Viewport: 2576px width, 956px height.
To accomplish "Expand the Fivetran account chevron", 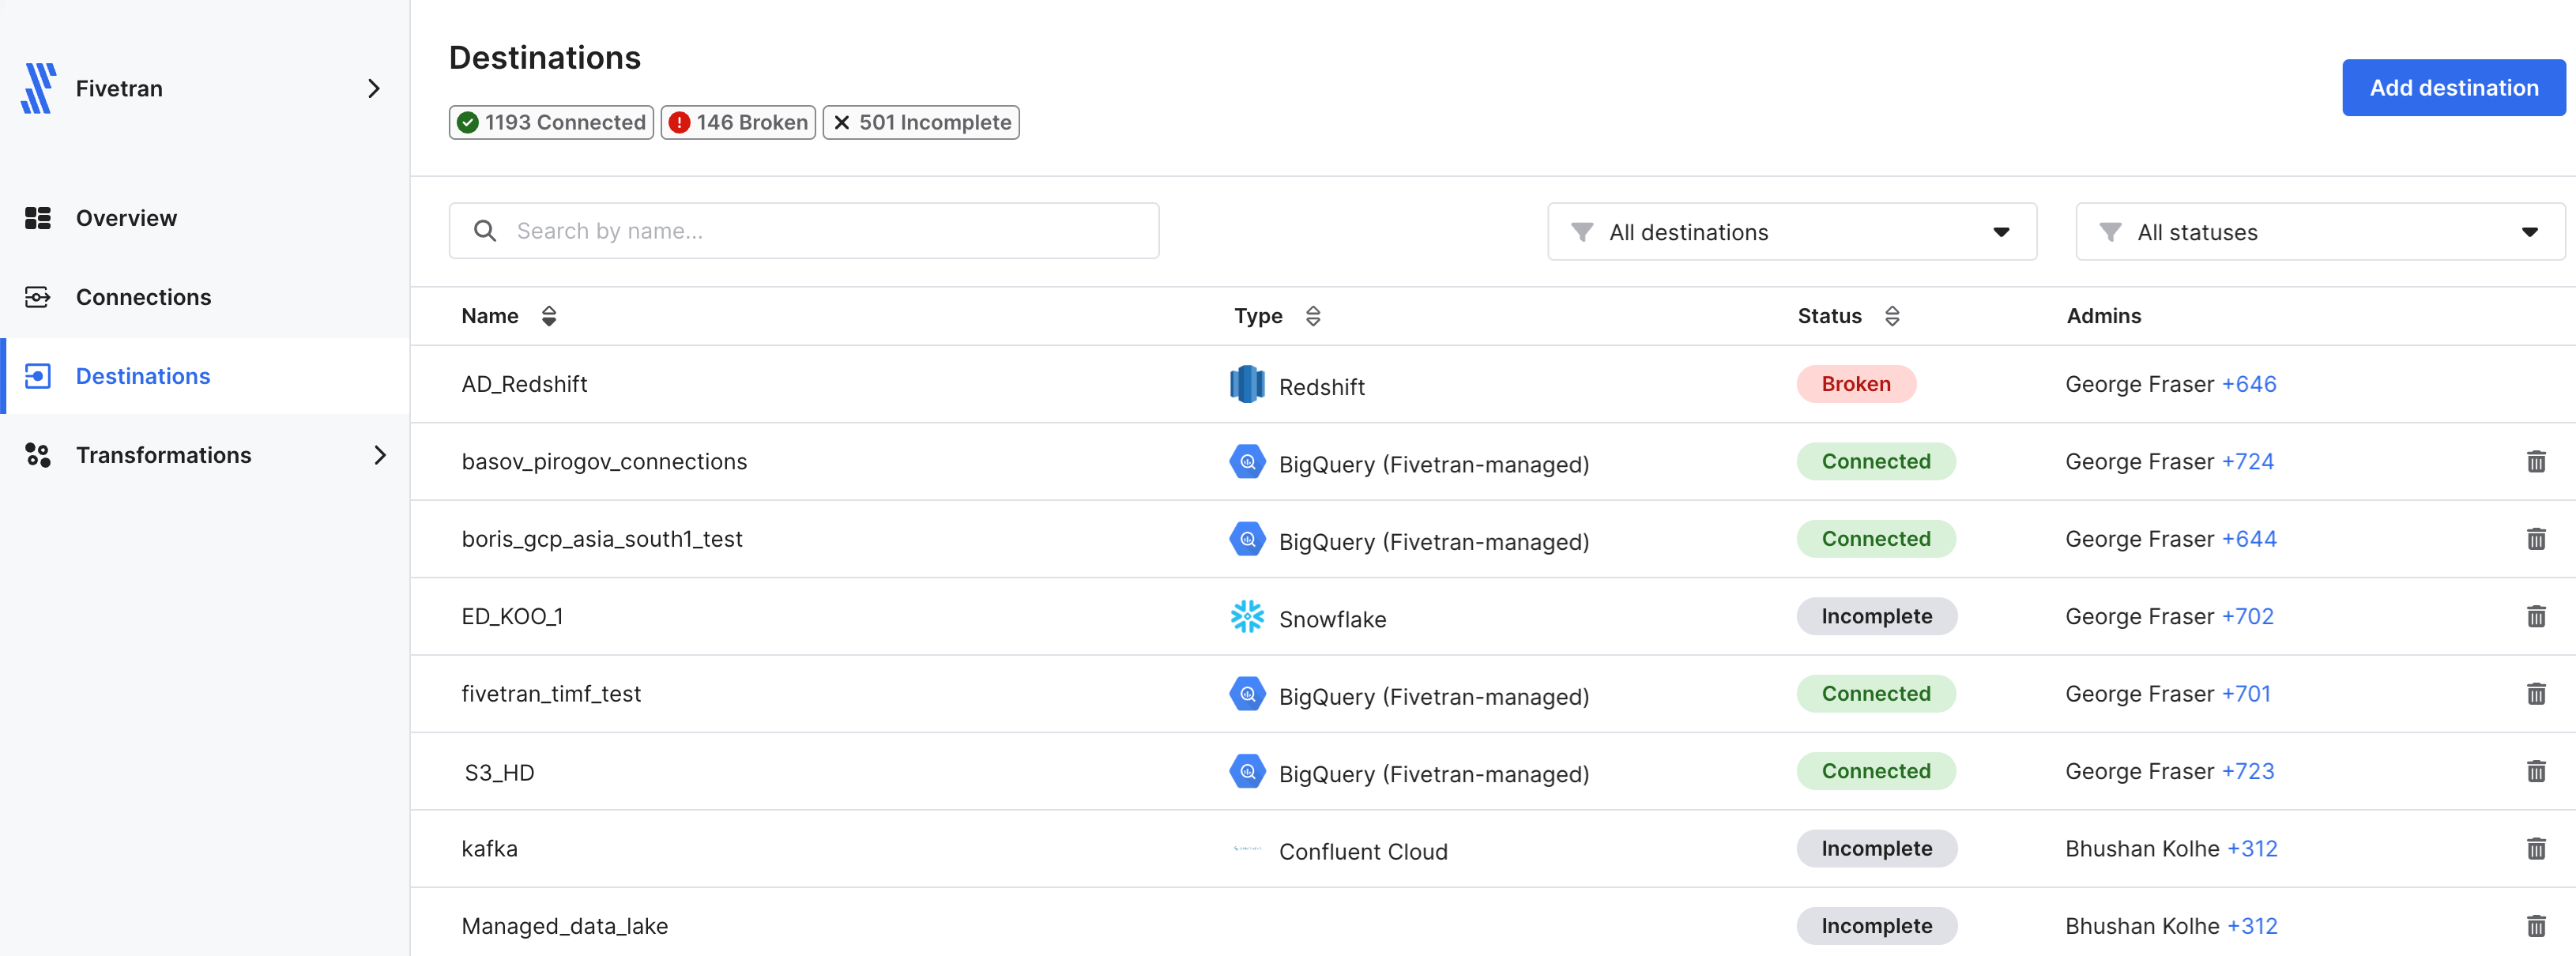I will pyautogui.click(x=373, y=88).
